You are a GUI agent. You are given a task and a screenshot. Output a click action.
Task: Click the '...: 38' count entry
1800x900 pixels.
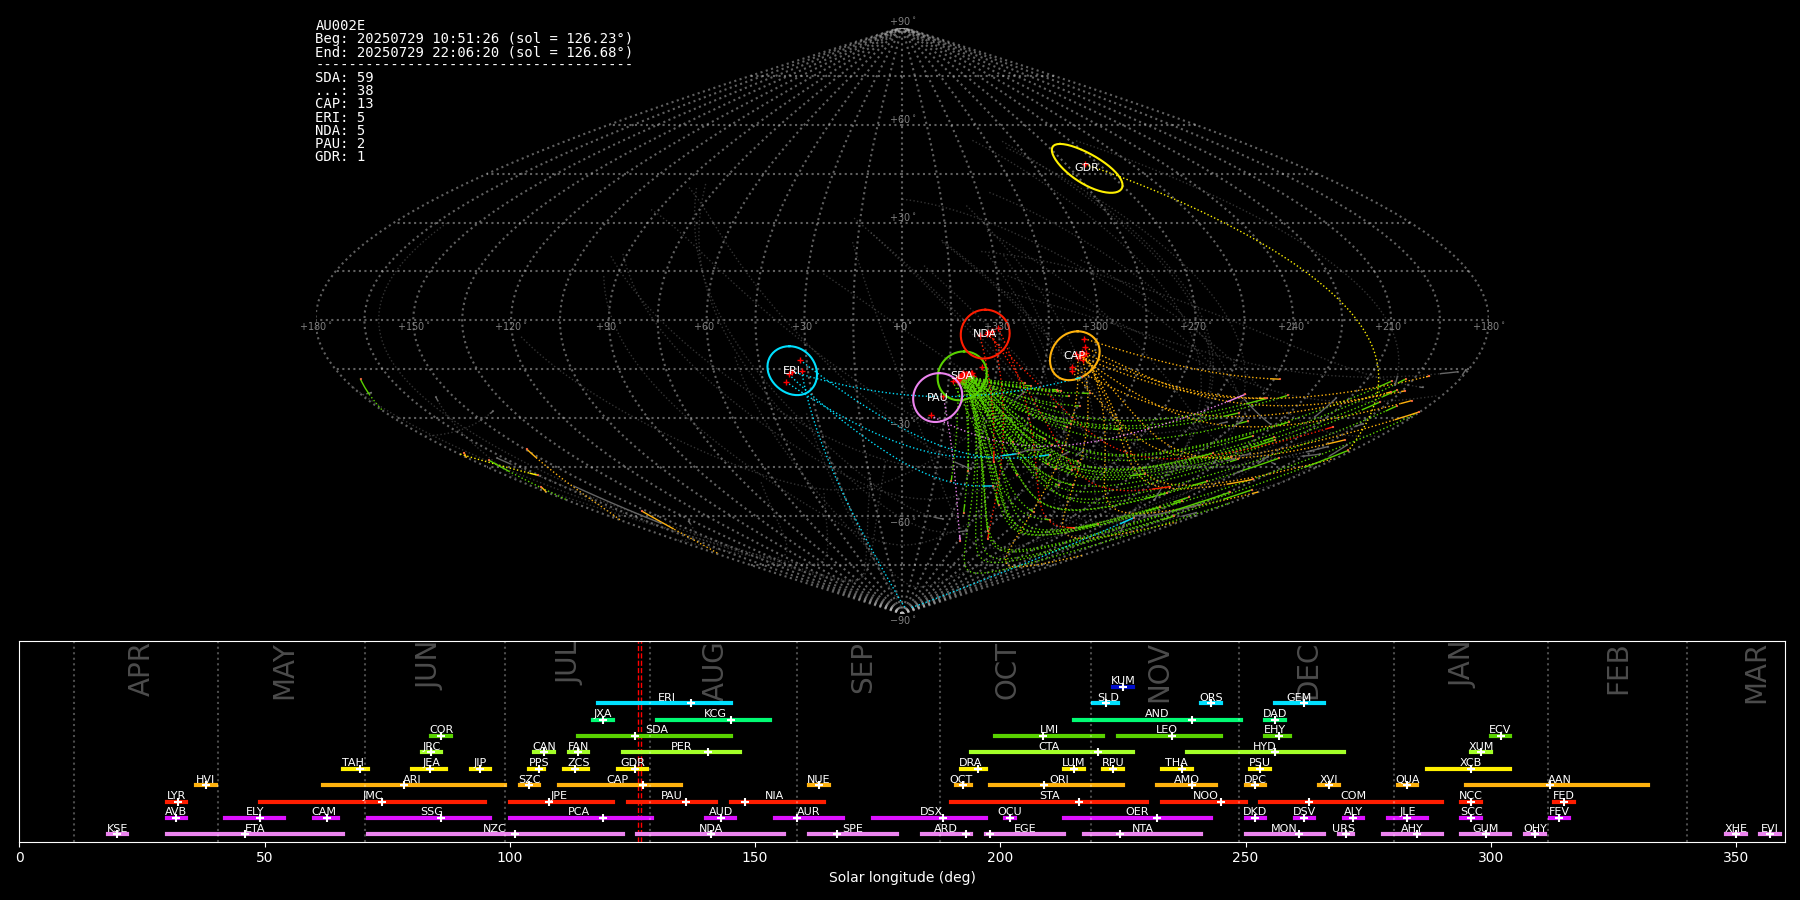[x=344, y=91]
